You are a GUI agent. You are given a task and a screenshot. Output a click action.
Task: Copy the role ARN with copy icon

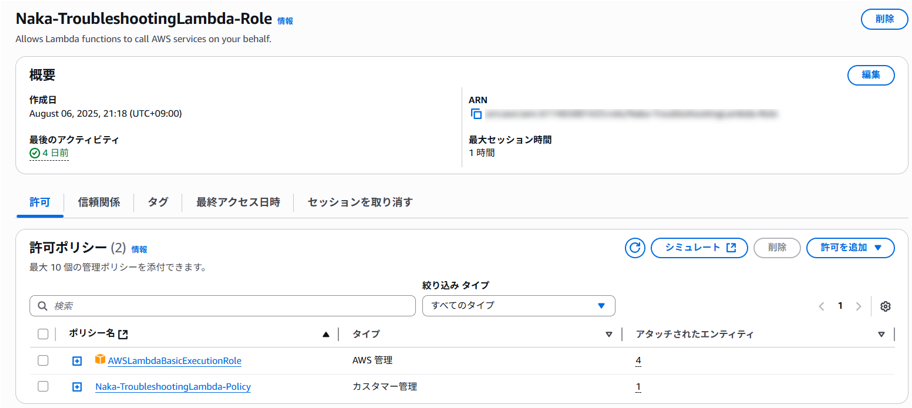pos(476,115)
